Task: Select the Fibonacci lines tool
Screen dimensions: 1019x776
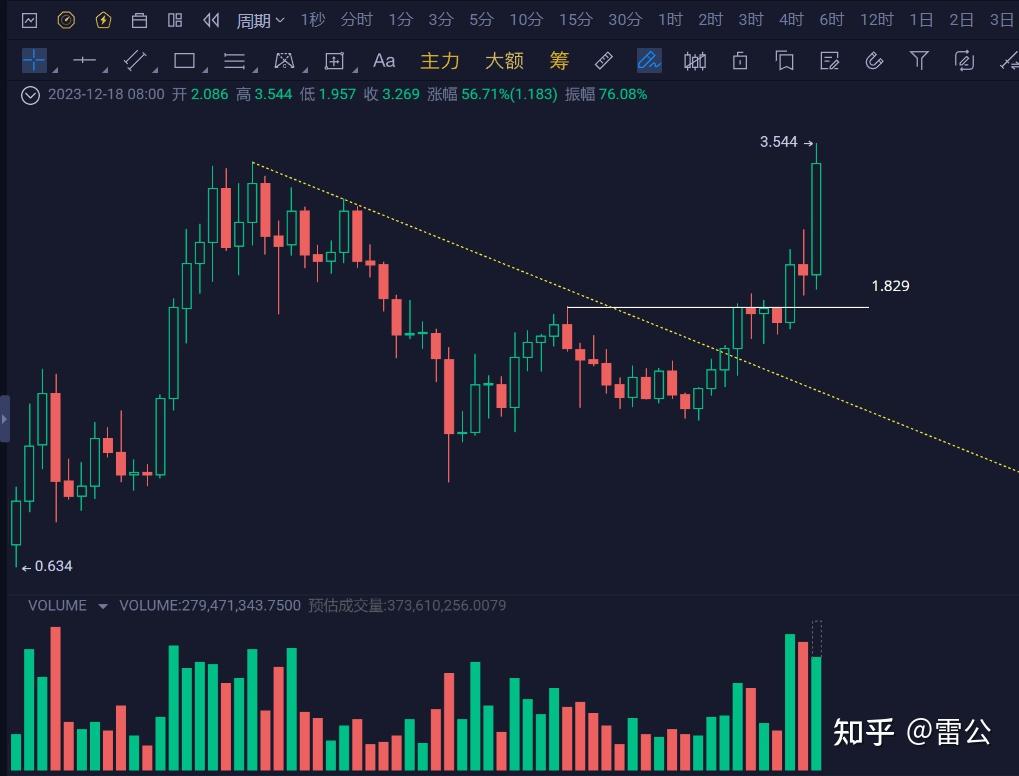Action: point(234,60)
